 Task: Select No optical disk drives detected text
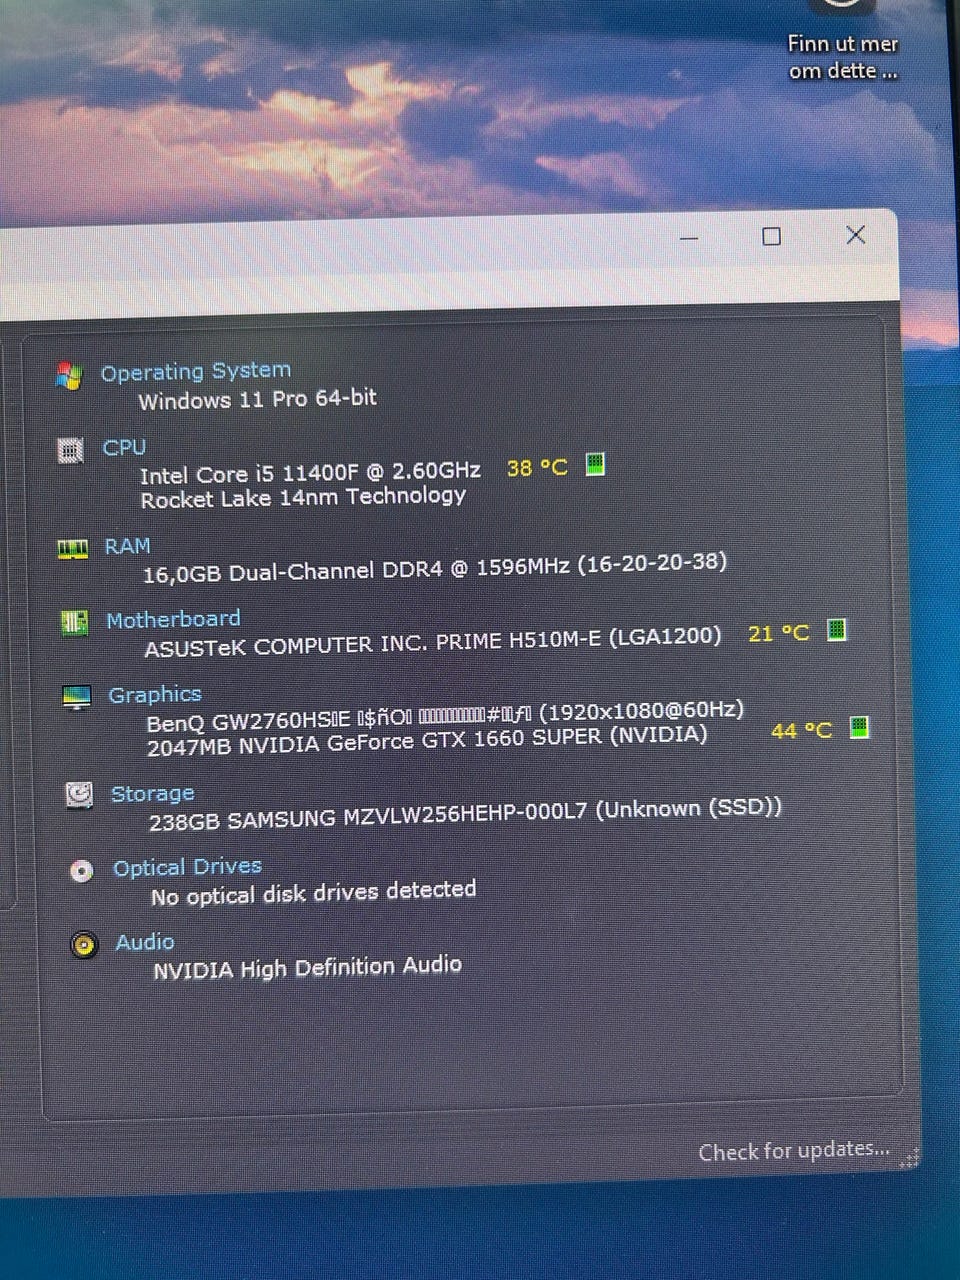(314, 892)
